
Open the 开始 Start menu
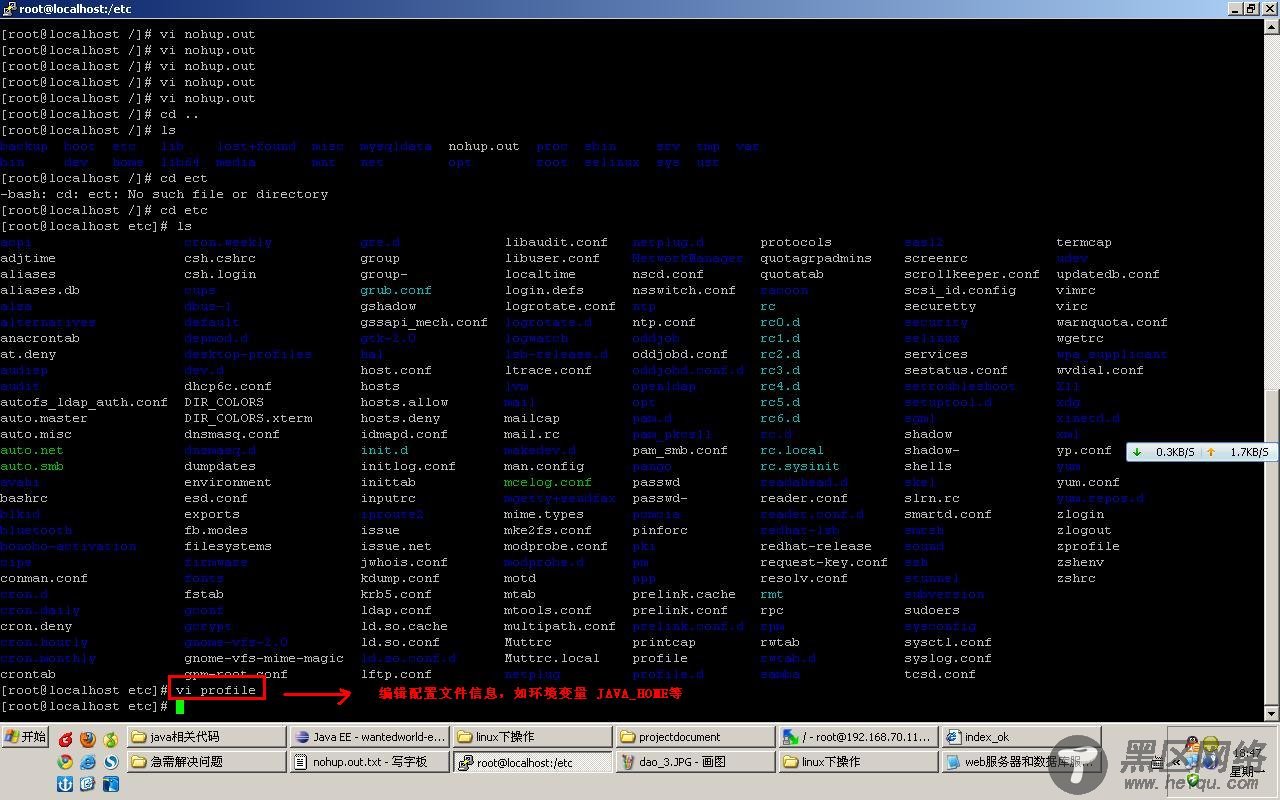25,737
